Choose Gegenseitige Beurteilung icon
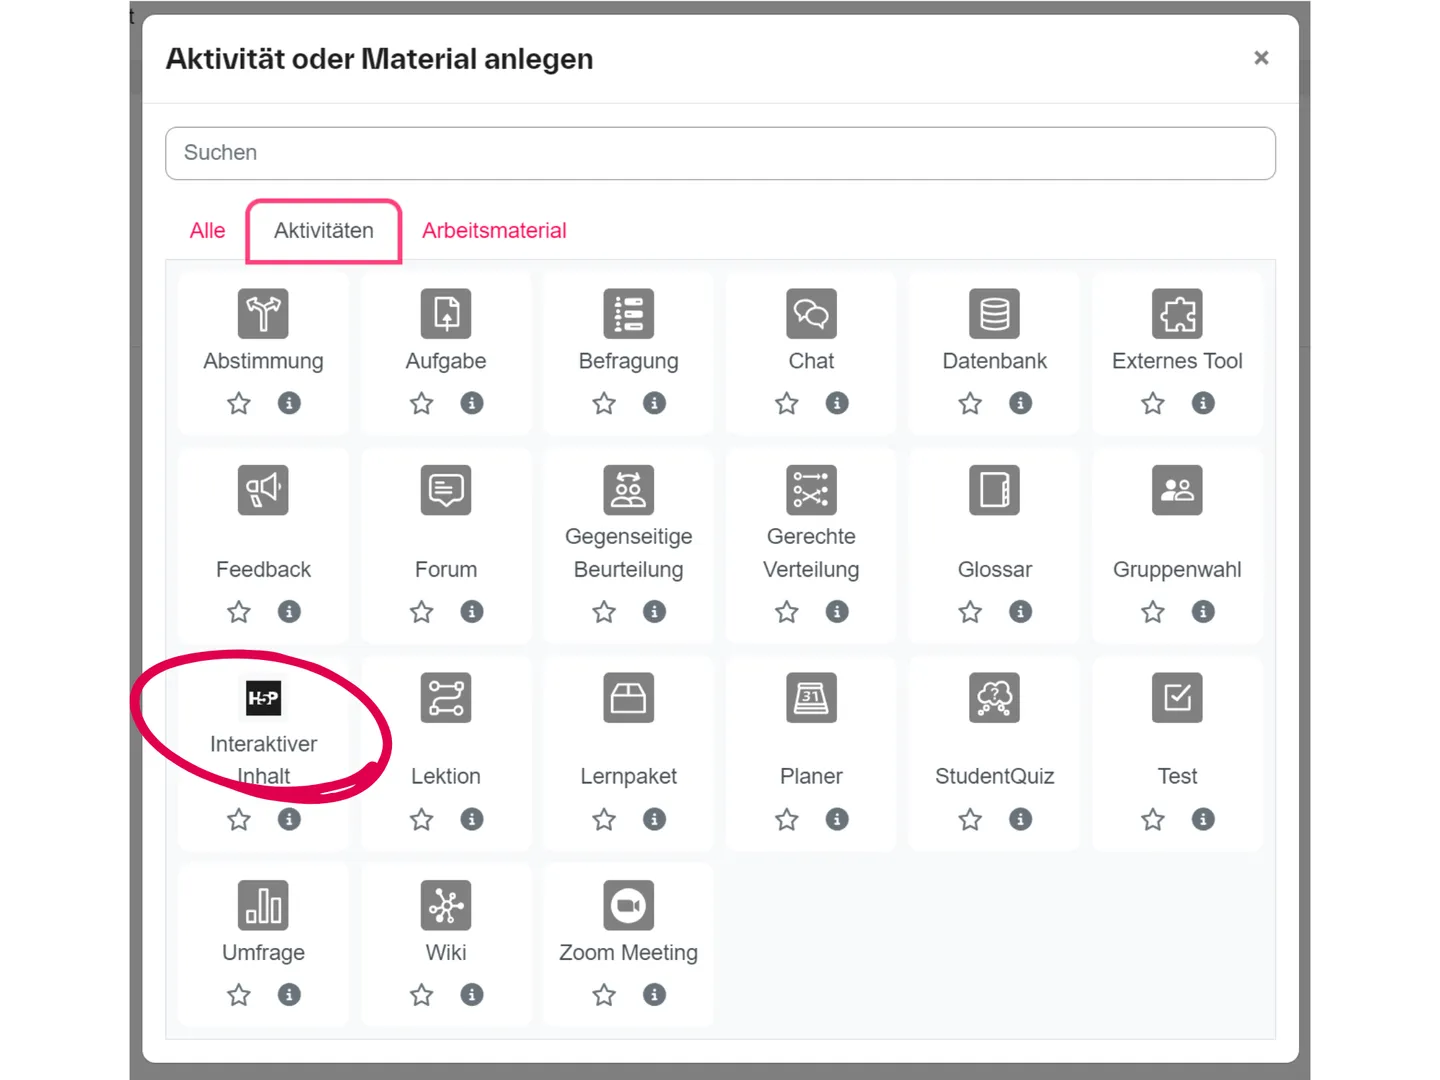Viewport: 1440px width, 1080px height. [629, 490]
